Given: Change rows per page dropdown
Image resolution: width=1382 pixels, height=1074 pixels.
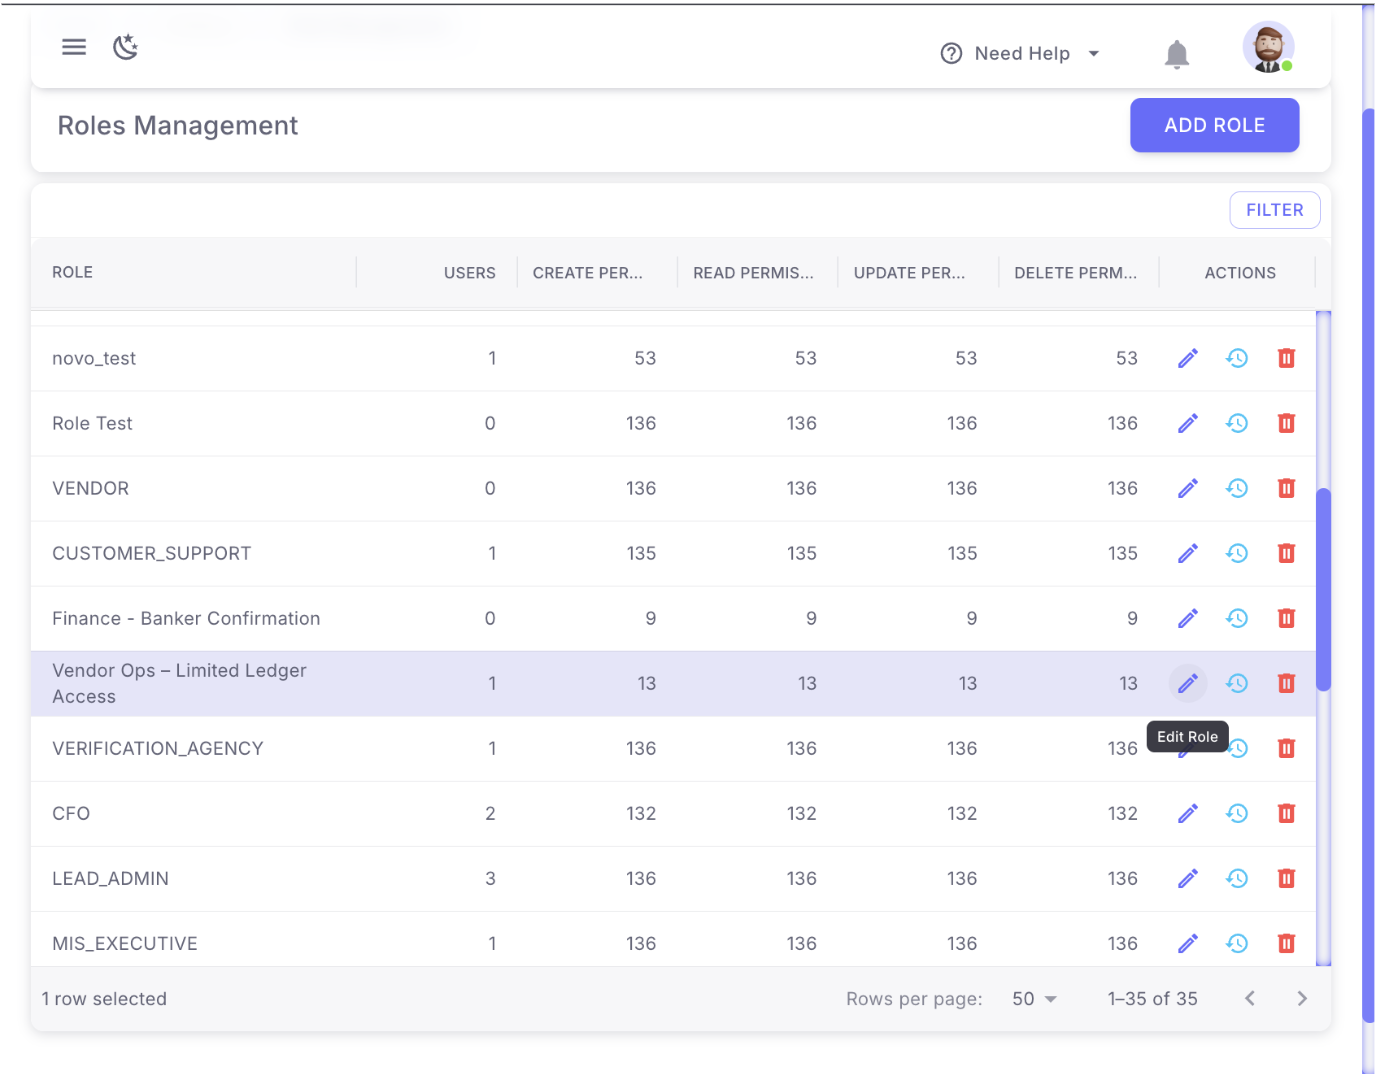Looking at the screenshot, I should pyautogui.click(x=1034, y=999).
